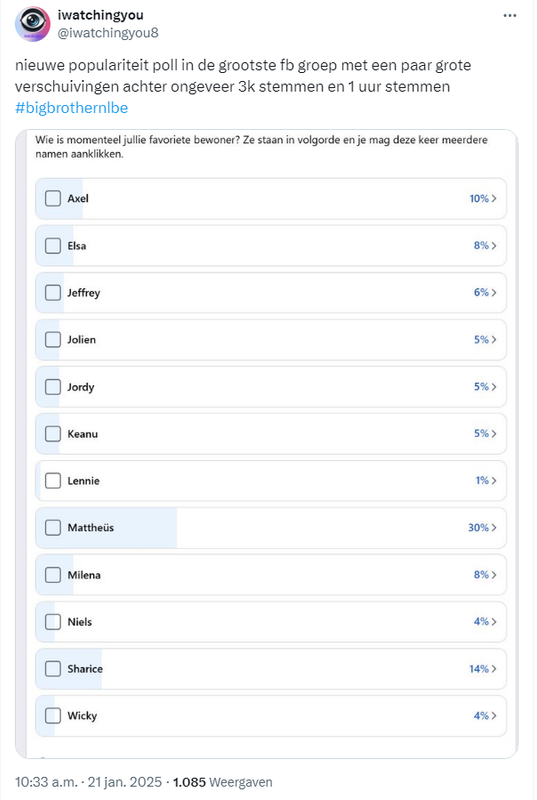This screenshot has width=537, height=800.
Task: Check the box next to Elsa
Action: [x=53, y=245]
